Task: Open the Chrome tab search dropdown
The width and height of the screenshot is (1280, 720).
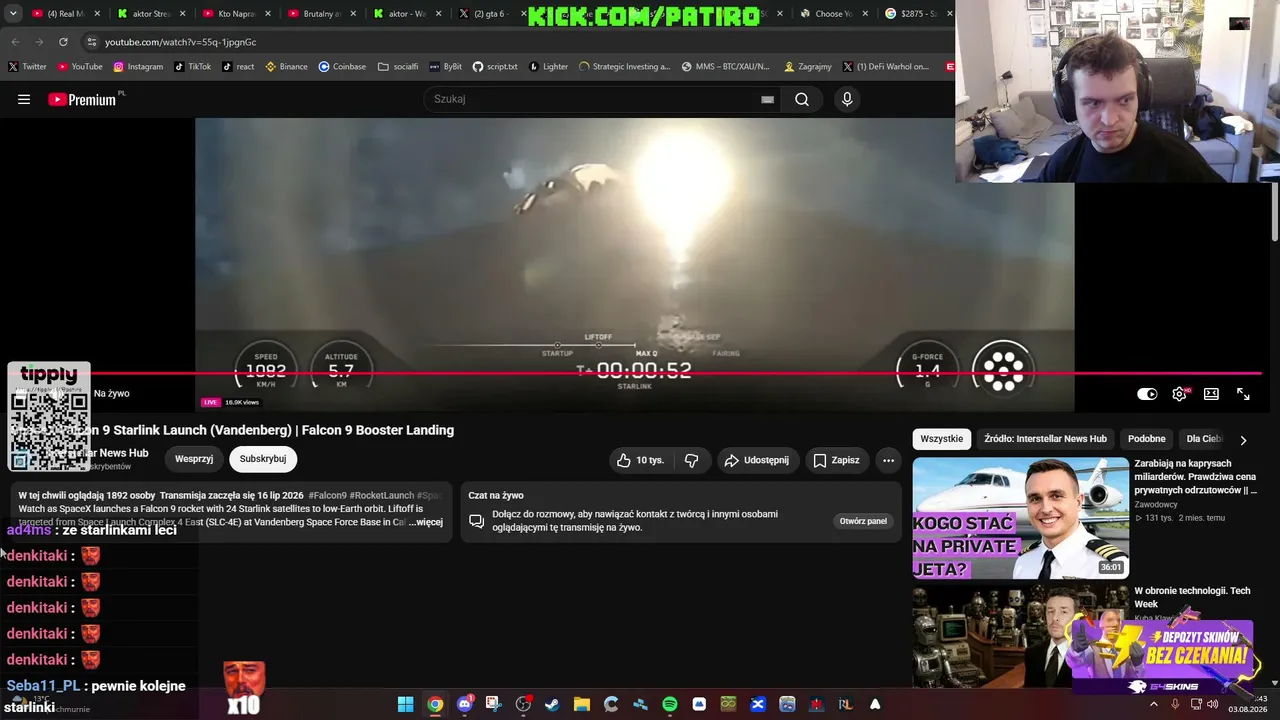Action: click(x=13, y=14)
